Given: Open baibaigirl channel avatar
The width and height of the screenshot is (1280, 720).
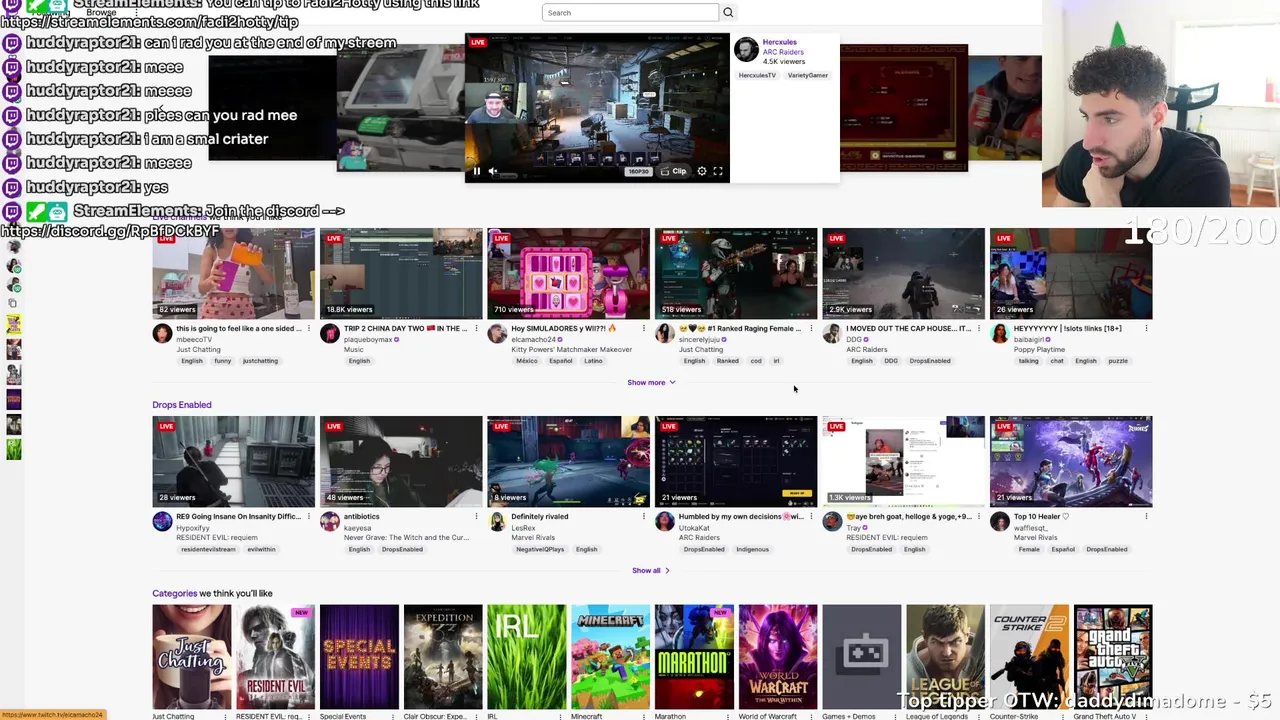Looking at the screenshot, I should (999, 334).
